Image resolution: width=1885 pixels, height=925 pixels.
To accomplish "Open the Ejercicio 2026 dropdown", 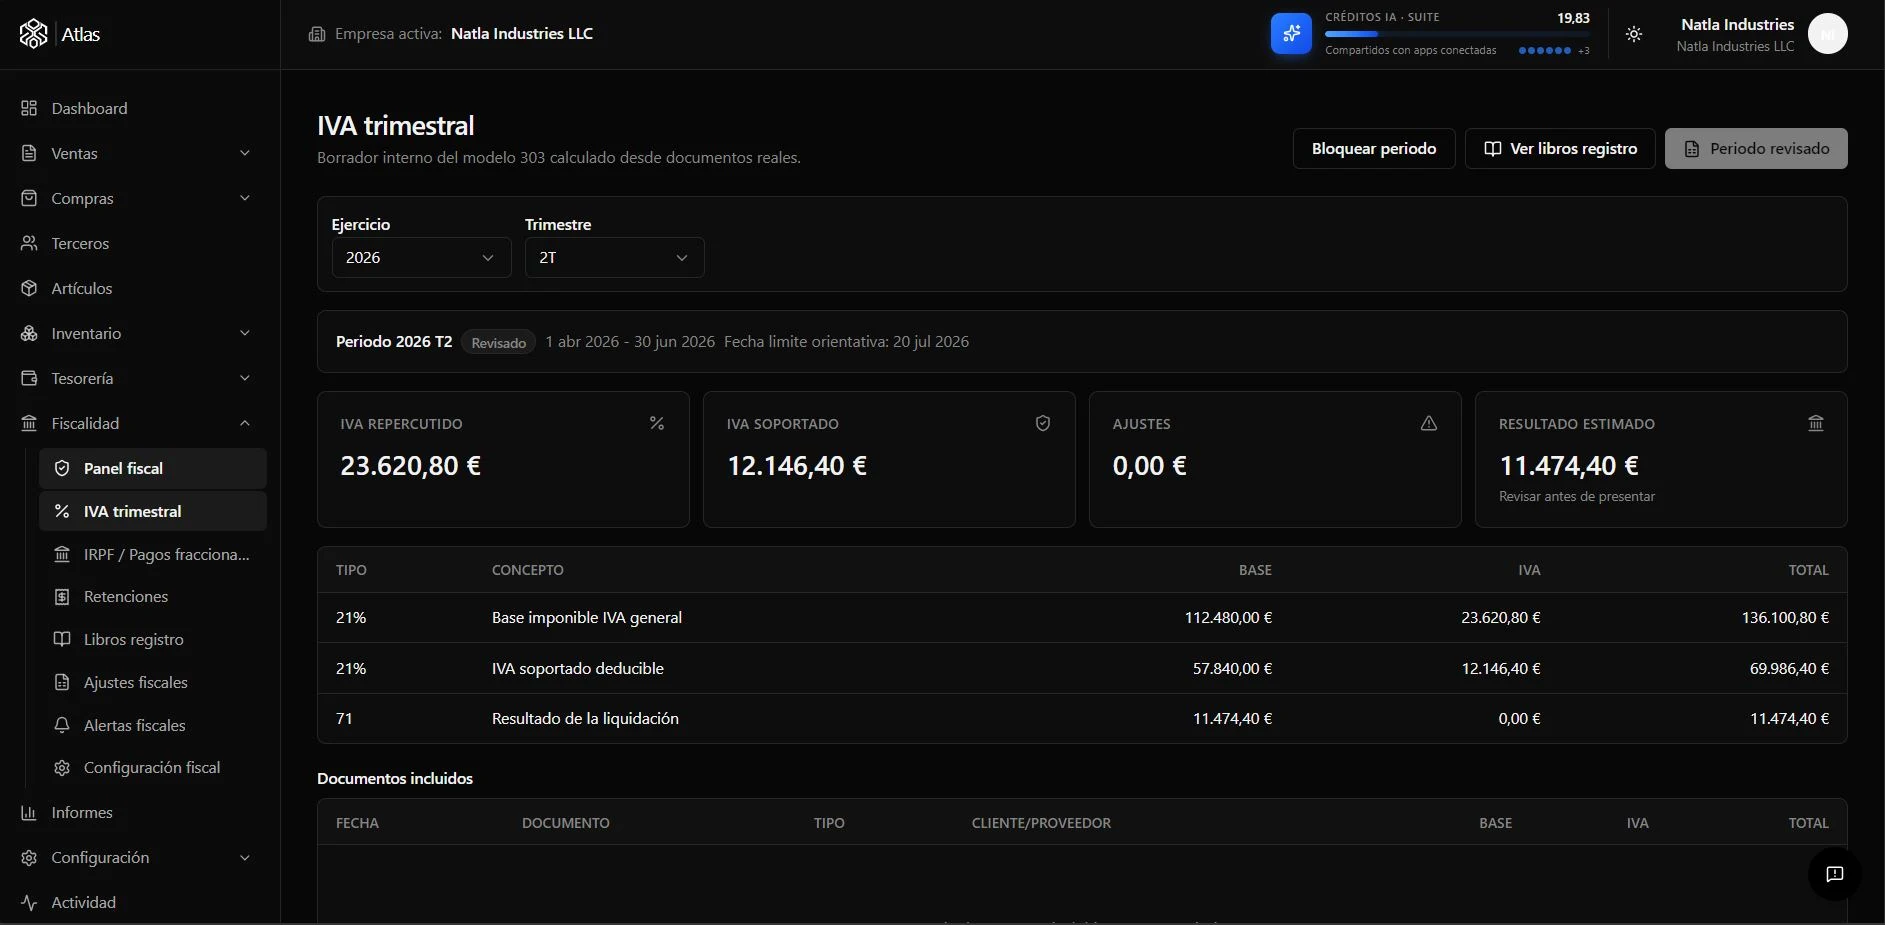I will pos(421,257).
